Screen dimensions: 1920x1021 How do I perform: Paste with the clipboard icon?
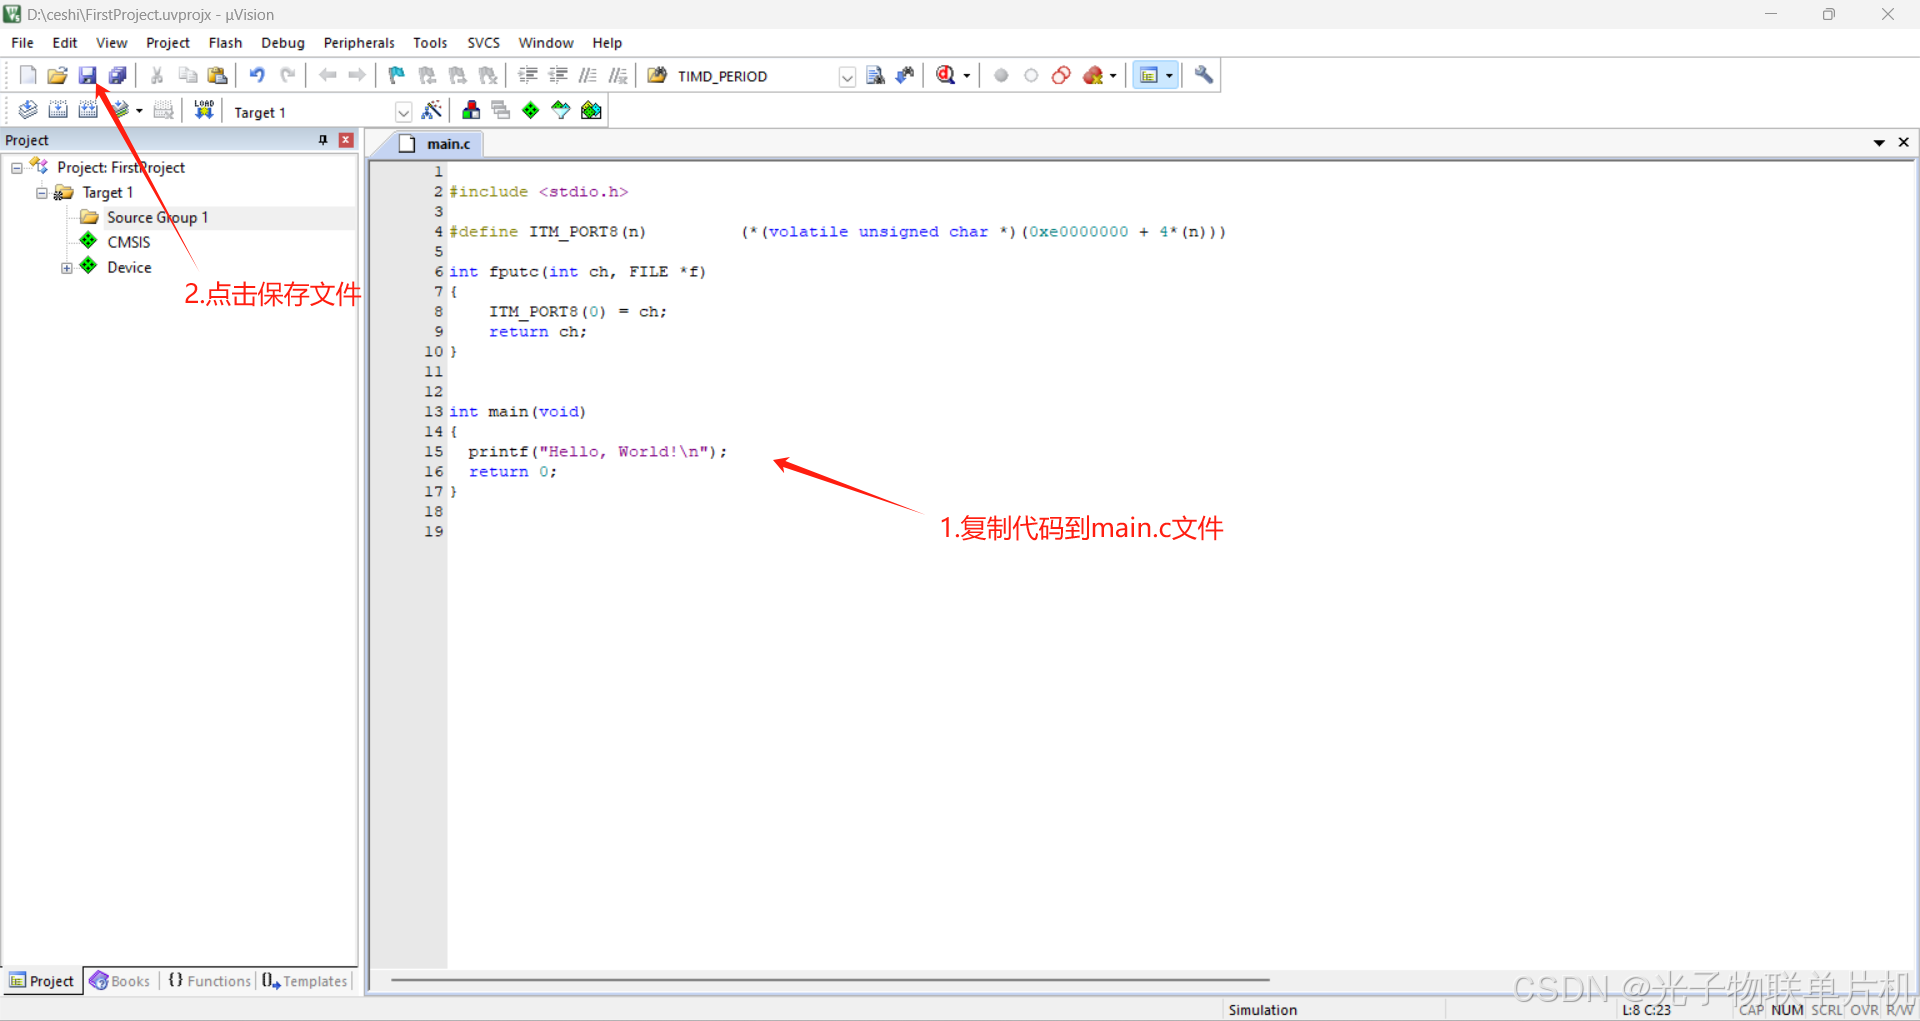pyautogui.click(x=217, y=75)
